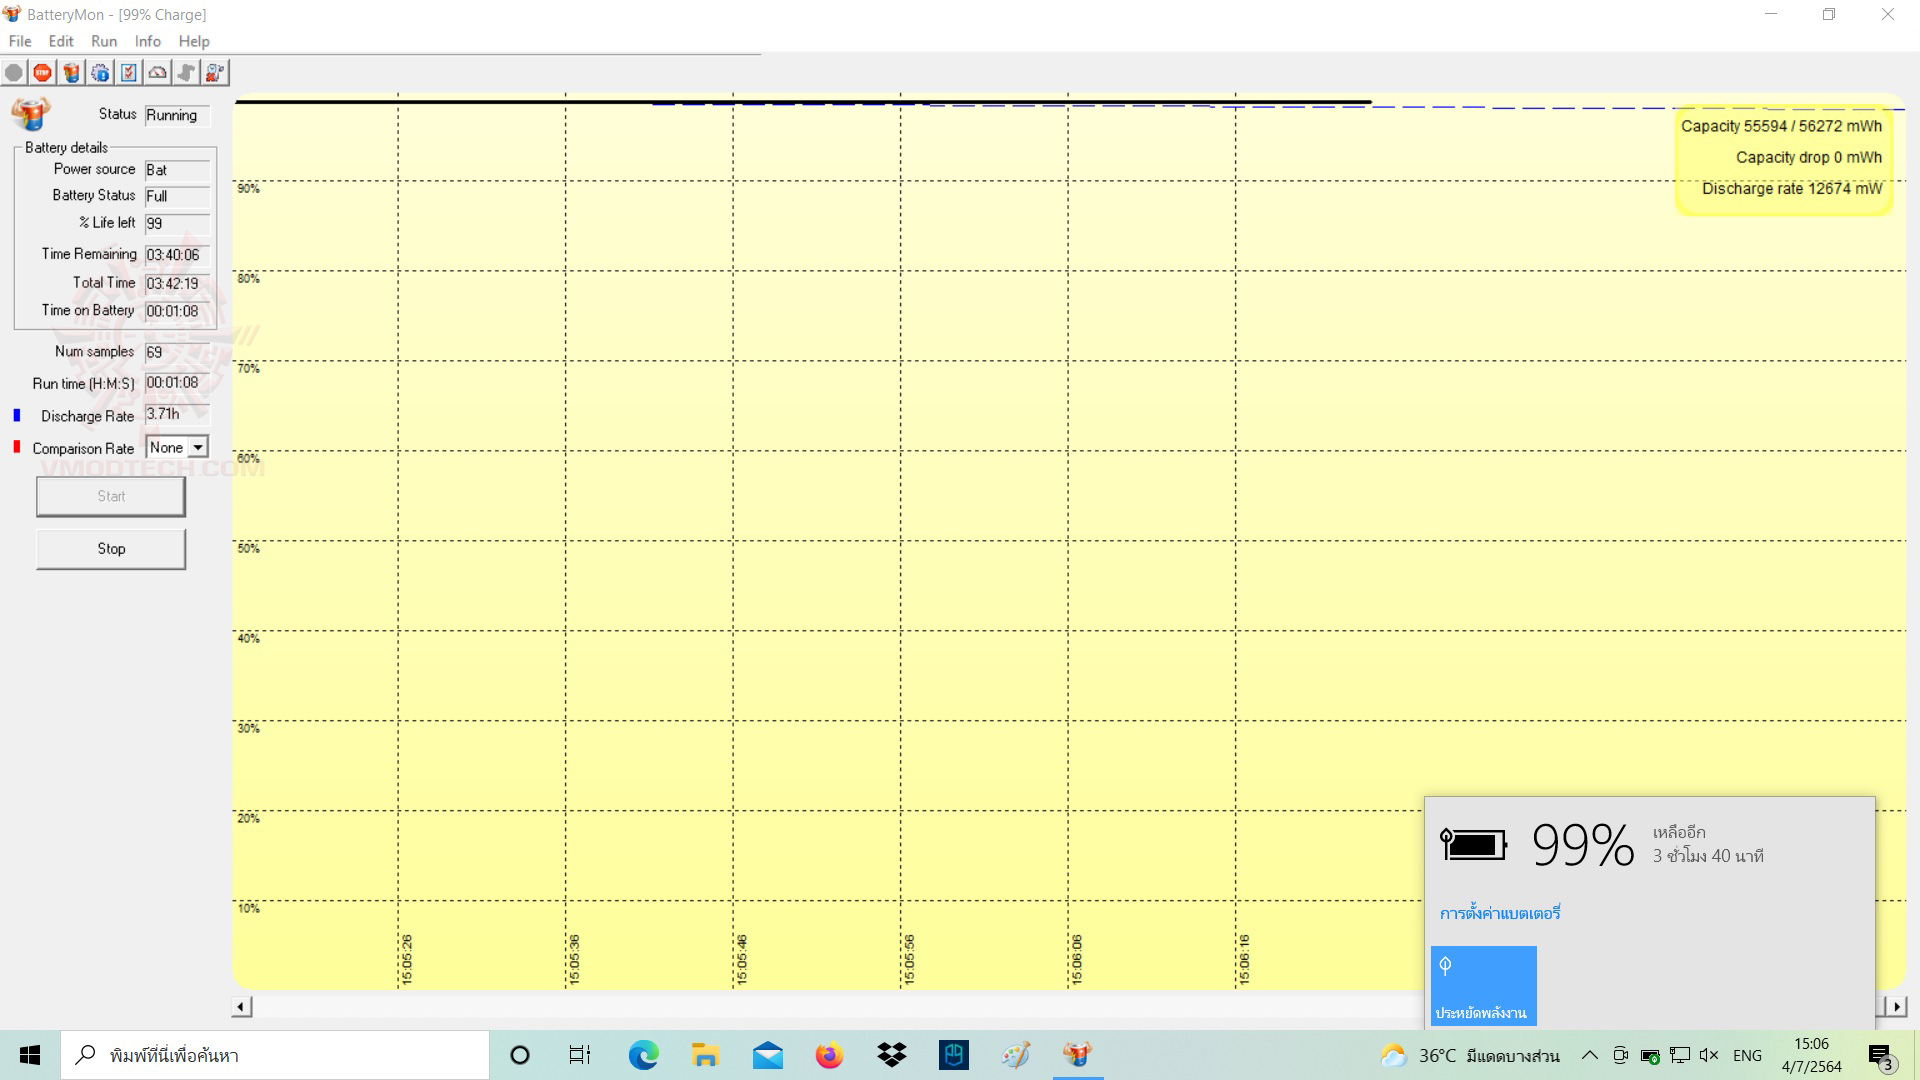Viewport: 1920px width, 1080px height.
Task: Click the battery information toolbar icon
Action: [x=71, y=73]
